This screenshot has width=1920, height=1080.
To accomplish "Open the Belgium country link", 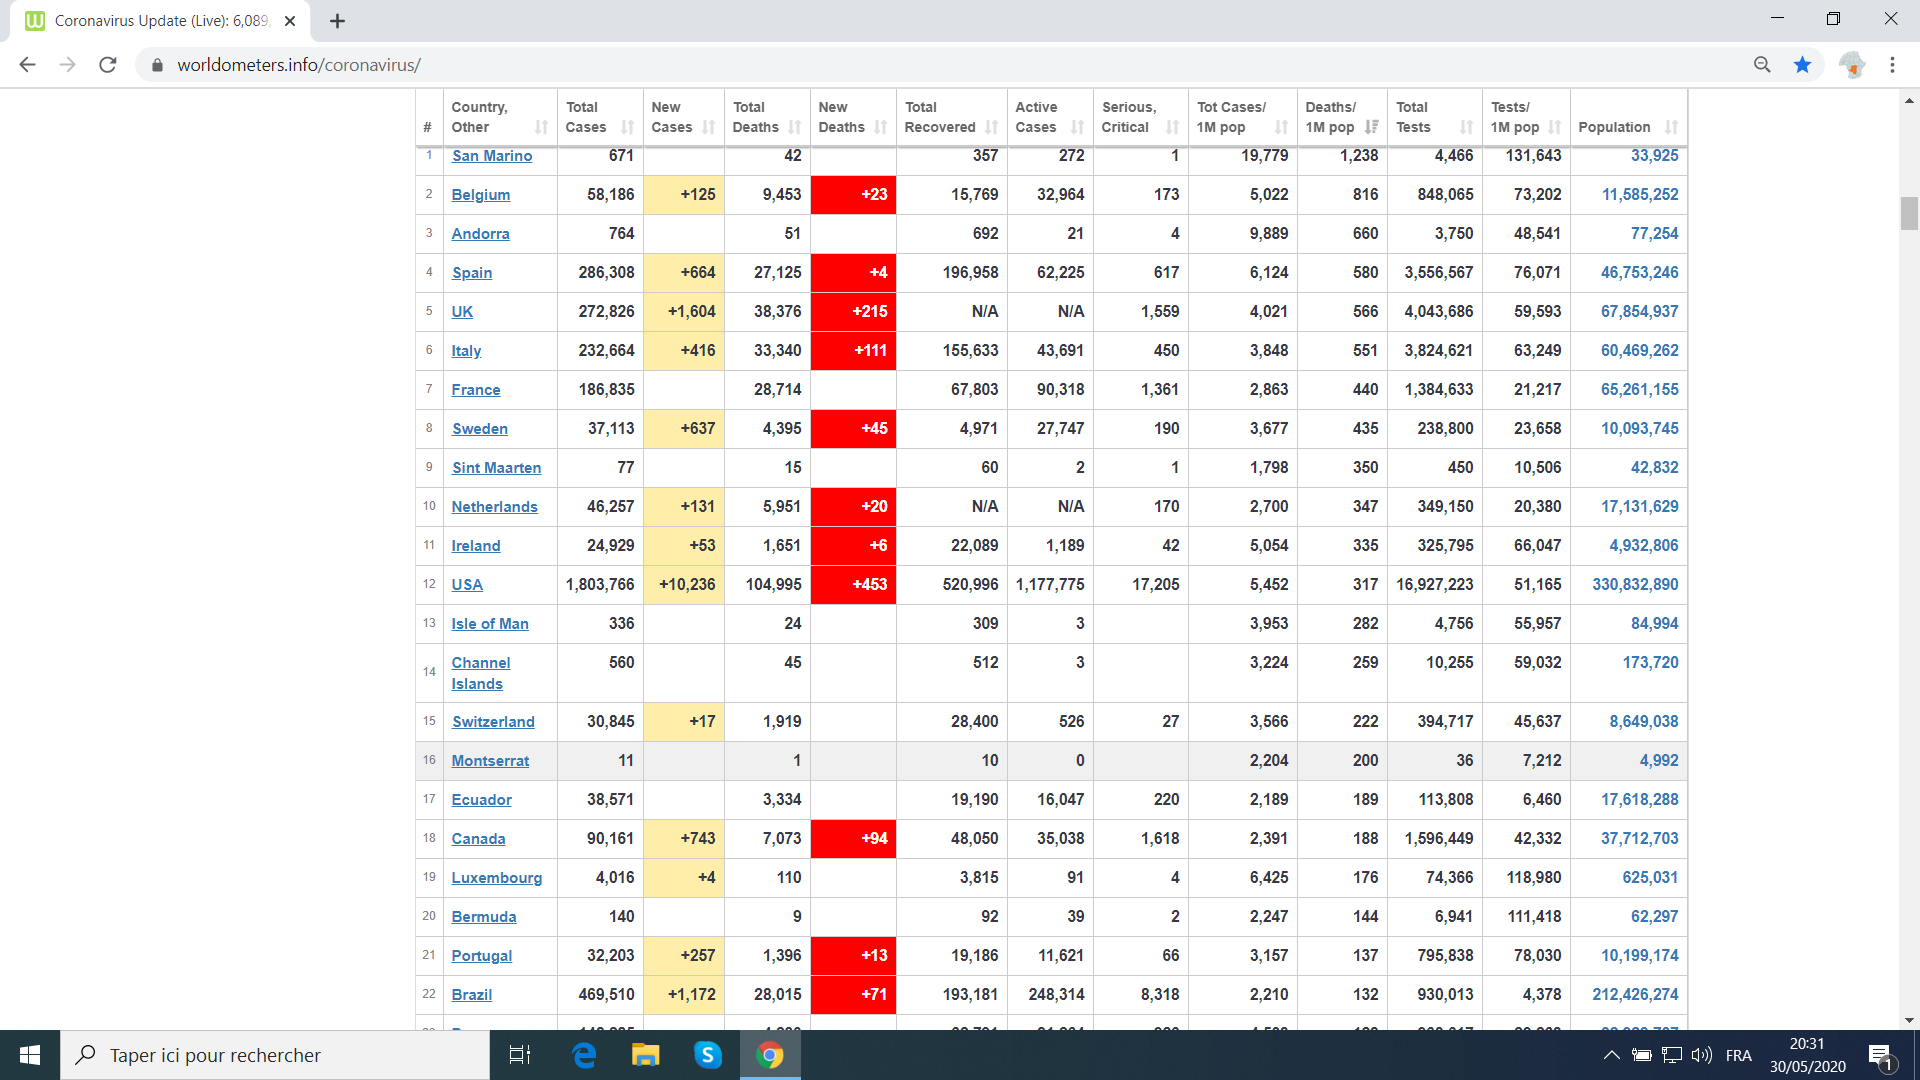I will 480,195.
